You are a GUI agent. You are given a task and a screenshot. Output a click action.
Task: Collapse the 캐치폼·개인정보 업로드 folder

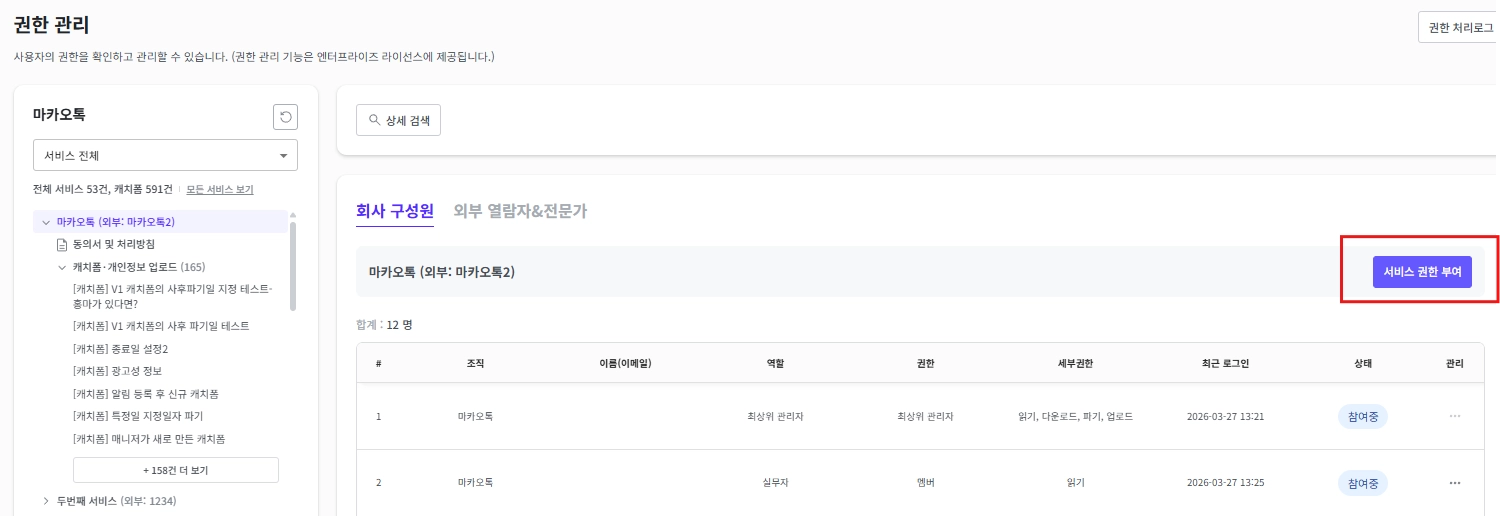tap(62, 267)
